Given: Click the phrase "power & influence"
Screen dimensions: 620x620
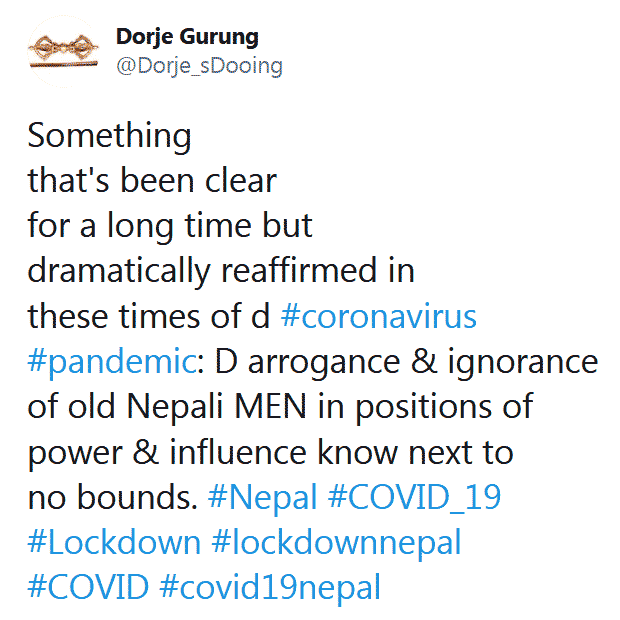Looking at the screenshot, I should click(167, 453).
